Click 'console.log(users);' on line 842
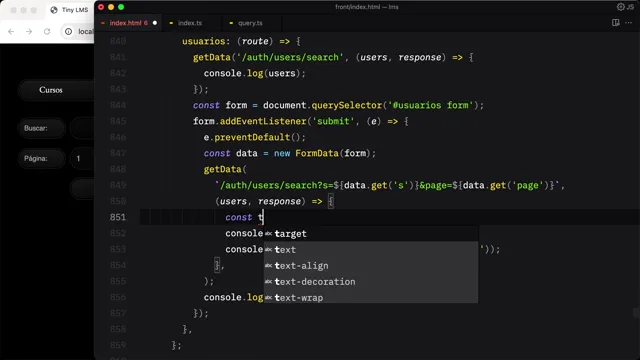 [x=255, y=73]
